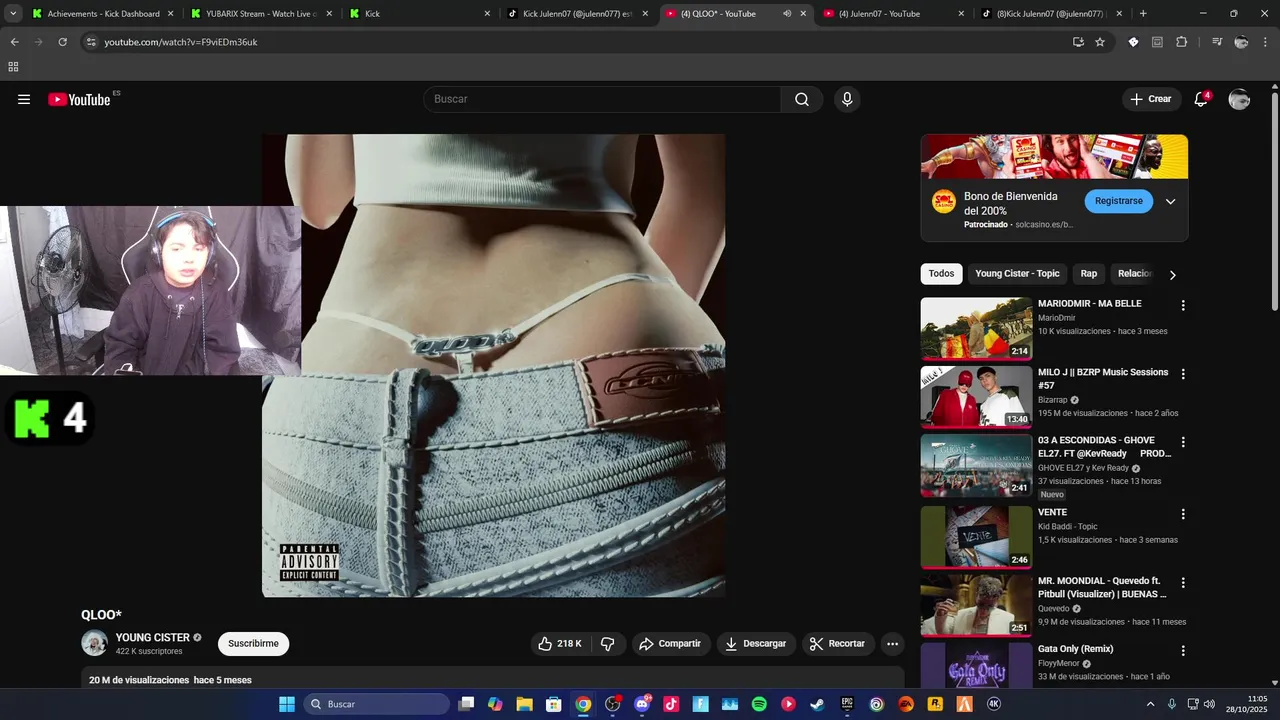Image resolution: width=1280 pixels, height=720 pixels.
Task: Open the YouTube hamburger guide menu
Action: click(x=24, y=99)
